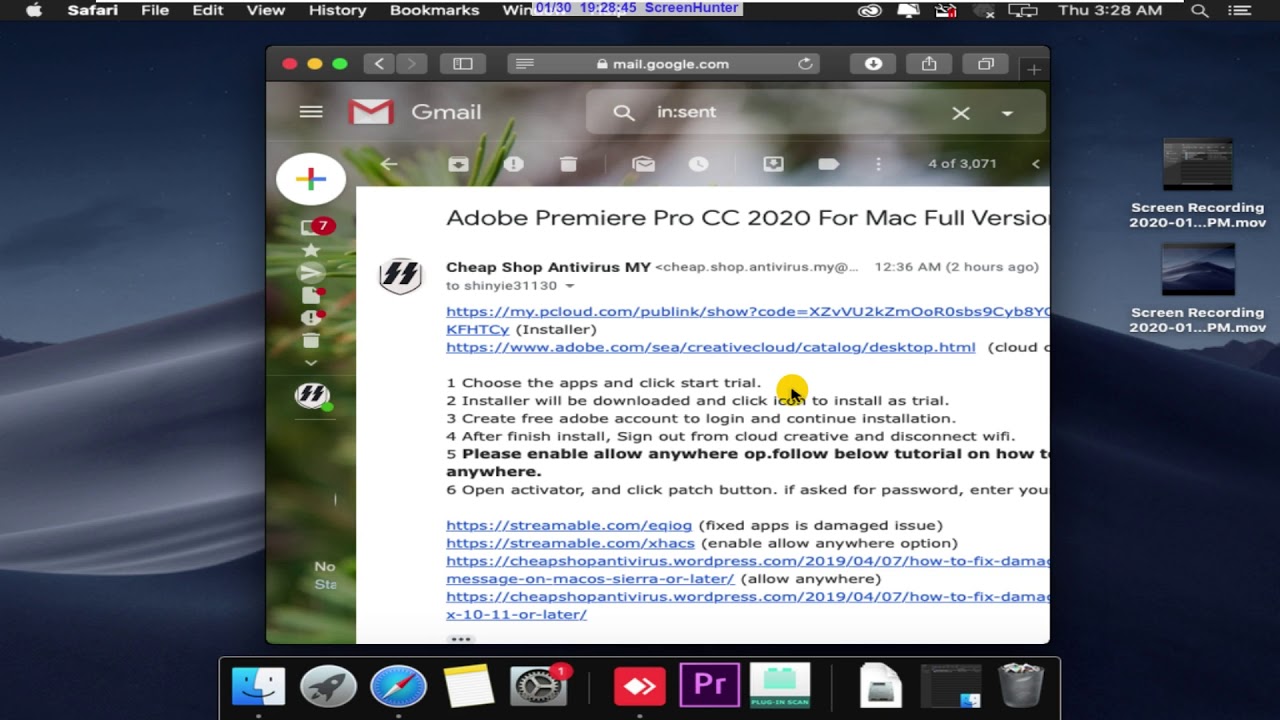Open Spam icon in Gmail sidebar
This screenshot has width=1280, height=720.
pyautogui.click(x=311, y=318)
